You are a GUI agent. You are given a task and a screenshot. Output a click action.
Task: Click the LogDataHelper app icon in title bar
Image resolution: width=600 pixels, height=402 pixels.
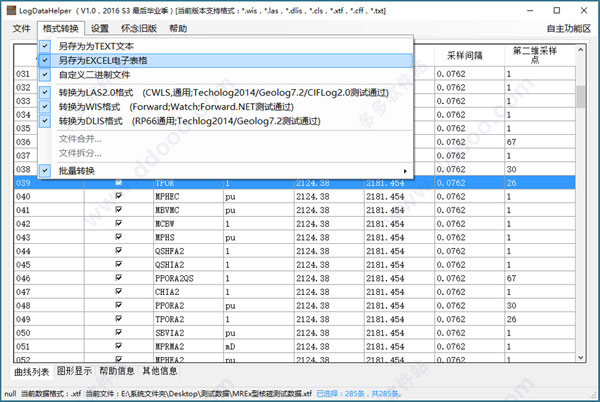(x=11, y=11)
